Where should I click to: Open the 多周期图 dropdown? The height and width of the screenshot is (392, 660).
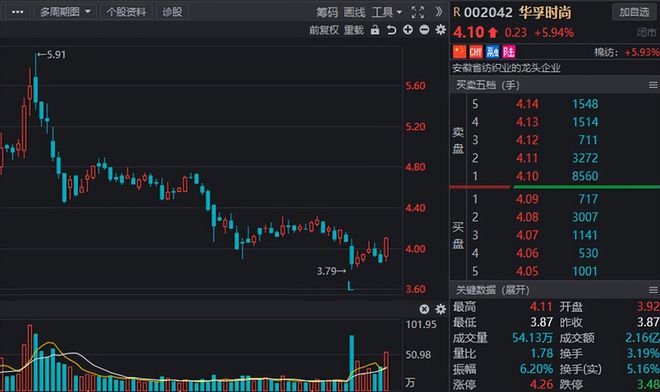pyautogui.click(x=65, y=12)
